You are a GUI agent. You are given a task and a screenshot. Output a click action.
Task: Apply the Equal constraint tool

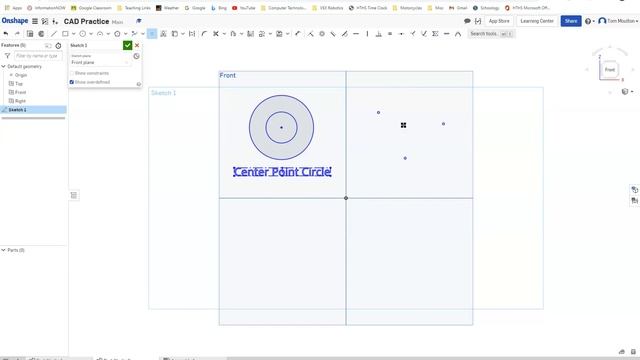(390, 34)
